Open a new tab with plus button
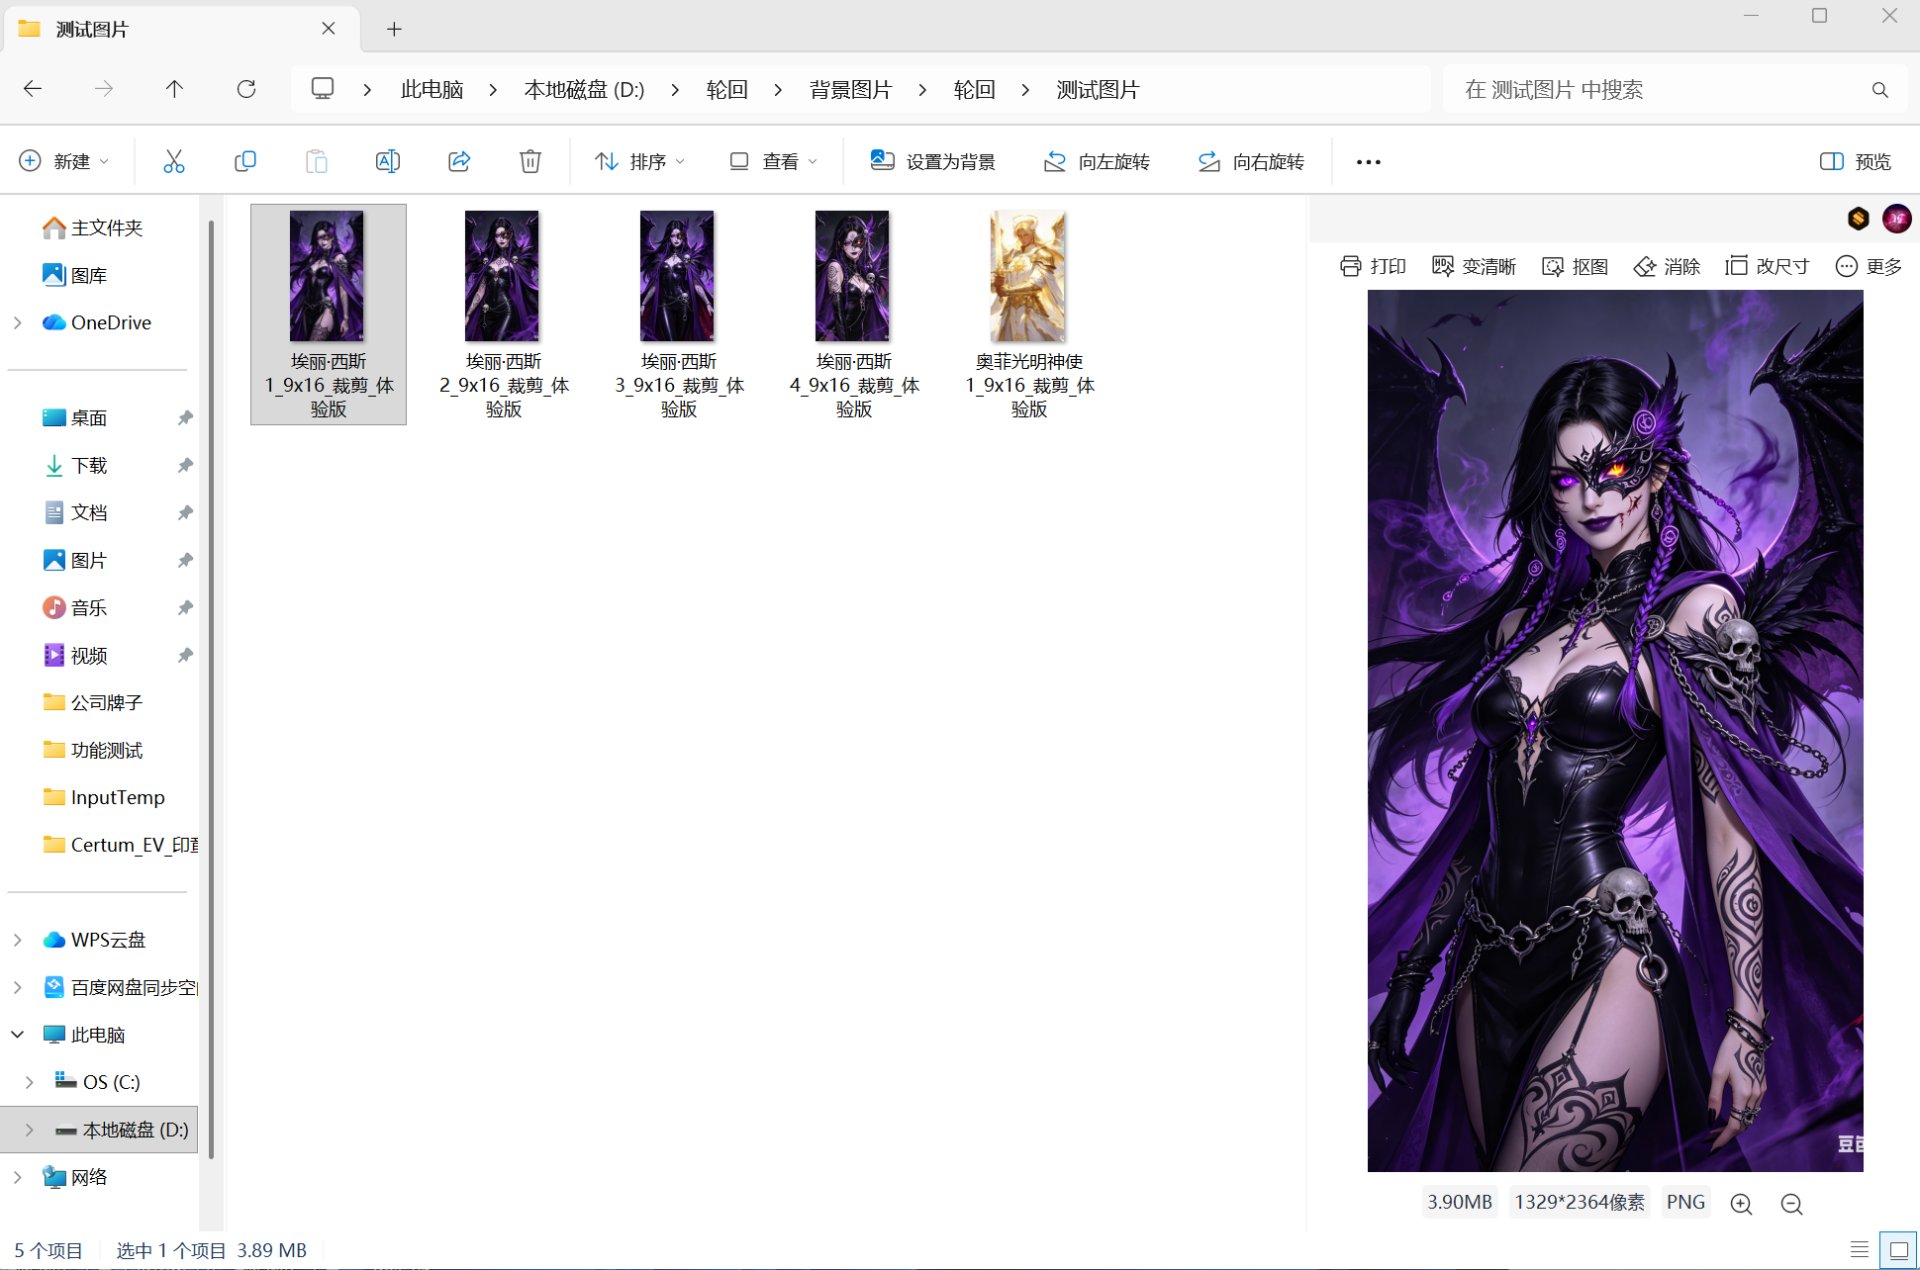This screenshot has height=1270, width=1920. tap(394, 29)
